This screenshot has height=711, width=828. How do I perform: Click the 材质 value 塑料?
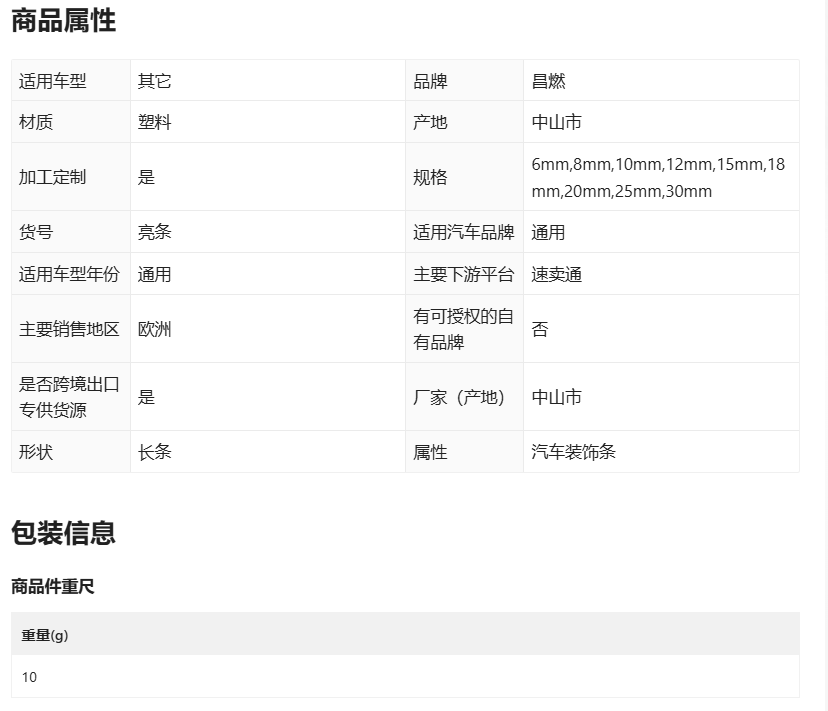[x=154, y=122]
